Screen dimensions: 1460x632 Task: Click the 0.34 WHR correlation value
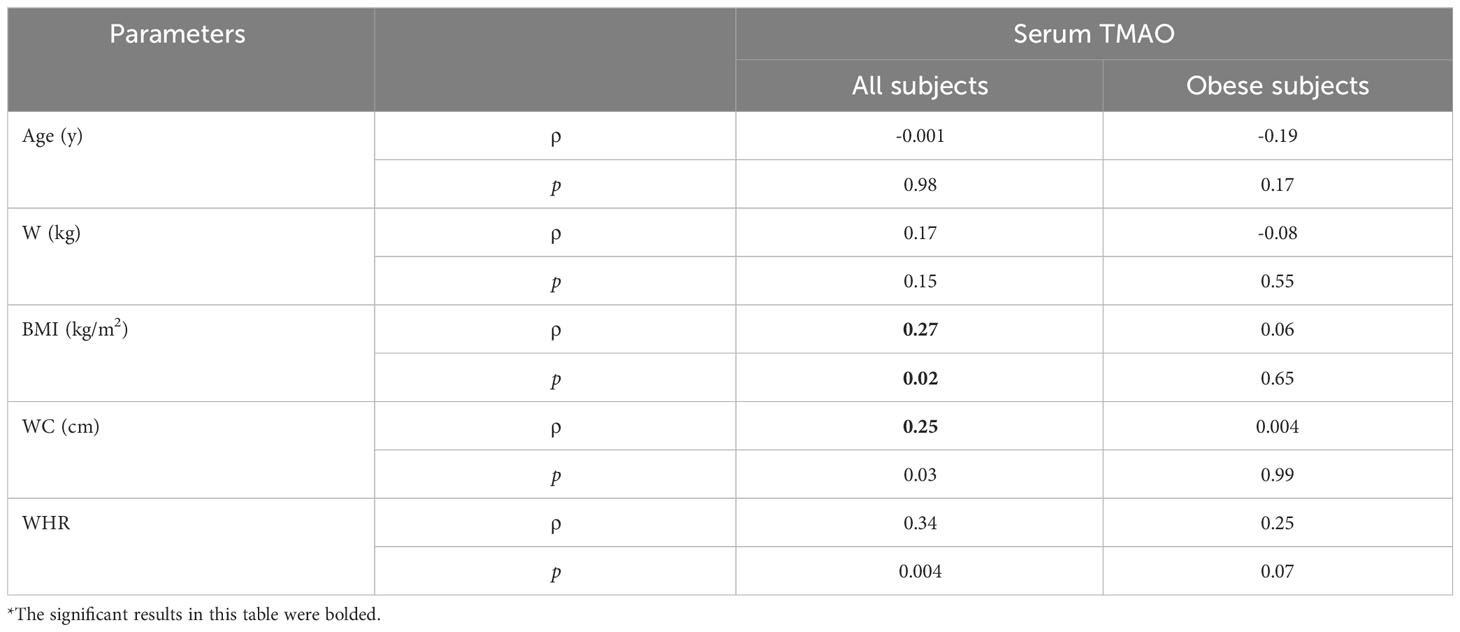tap(920, 523)
